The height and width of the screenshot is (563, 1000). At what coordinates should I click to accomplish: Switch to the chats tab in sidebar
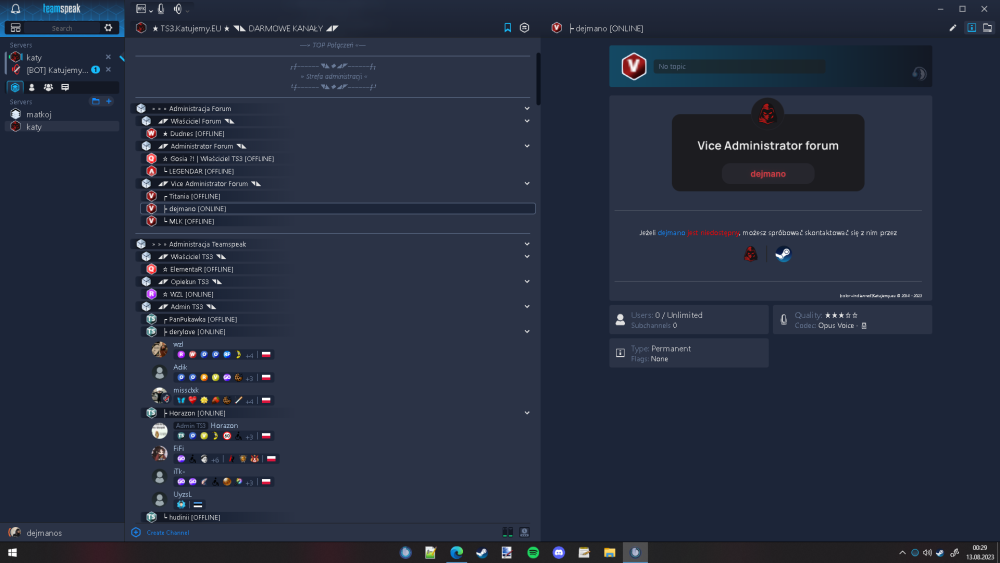[65, 87]
